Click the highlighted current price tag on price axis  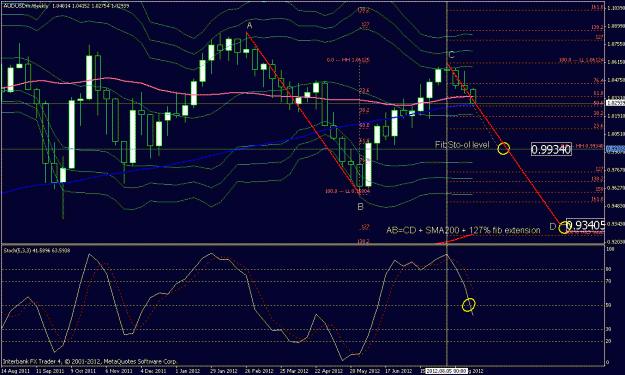(615, 103)
